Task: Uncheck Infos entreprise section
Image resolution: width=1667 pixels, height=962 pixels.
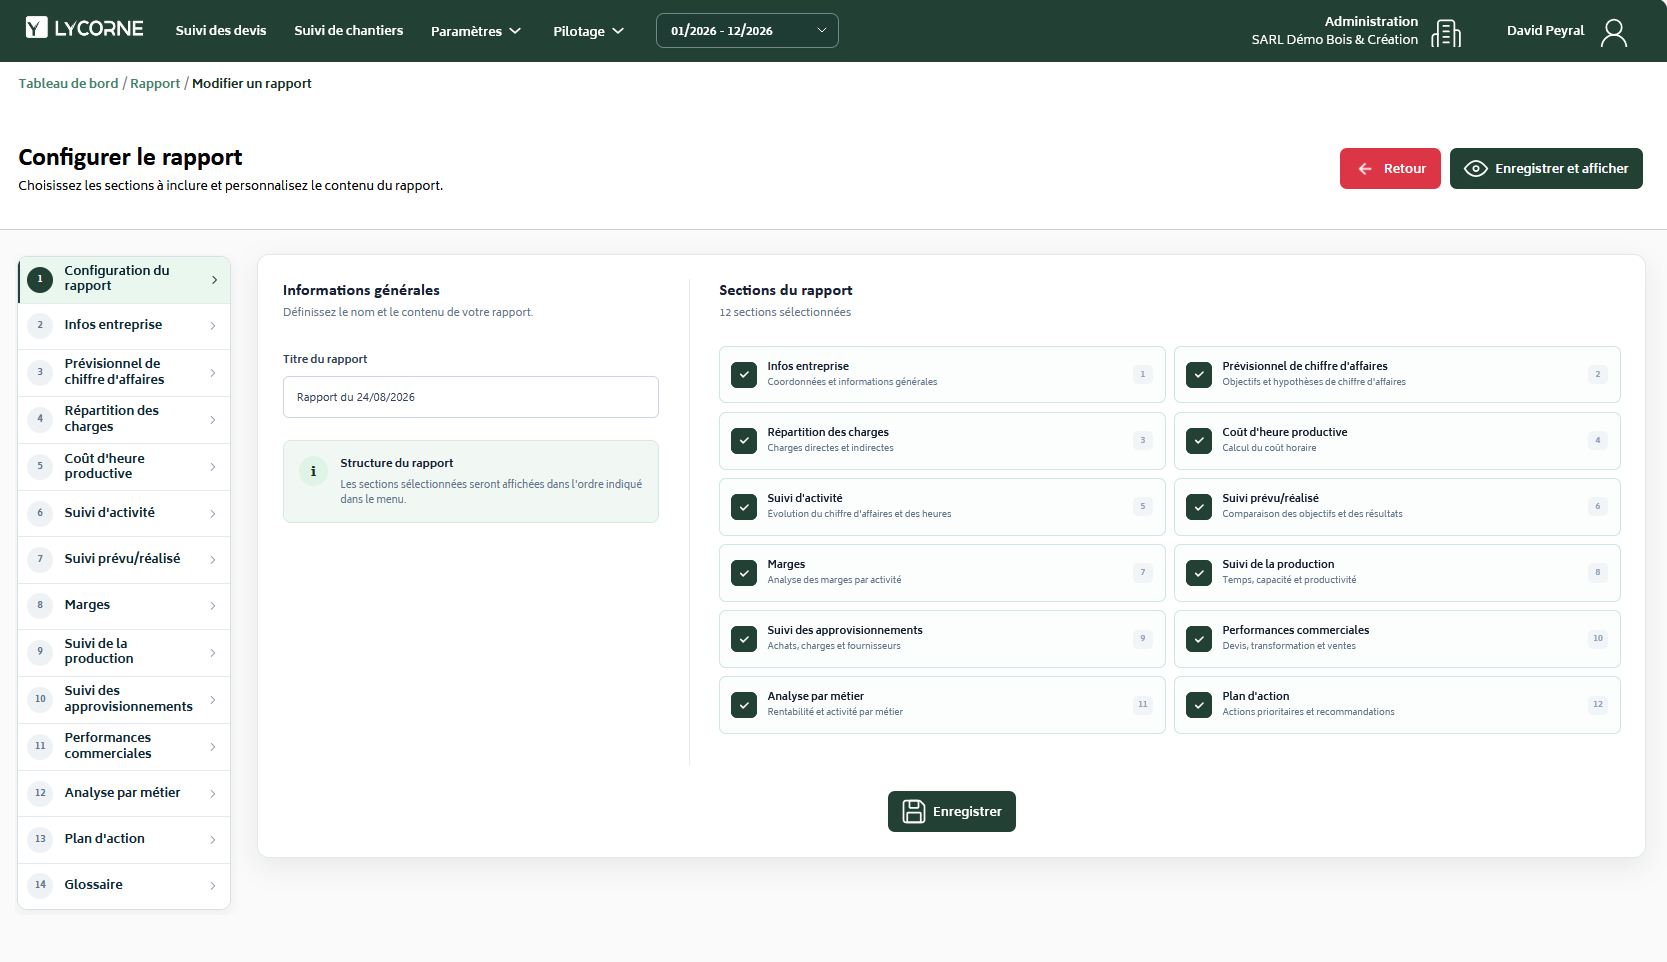Action: tap(744, 375)
